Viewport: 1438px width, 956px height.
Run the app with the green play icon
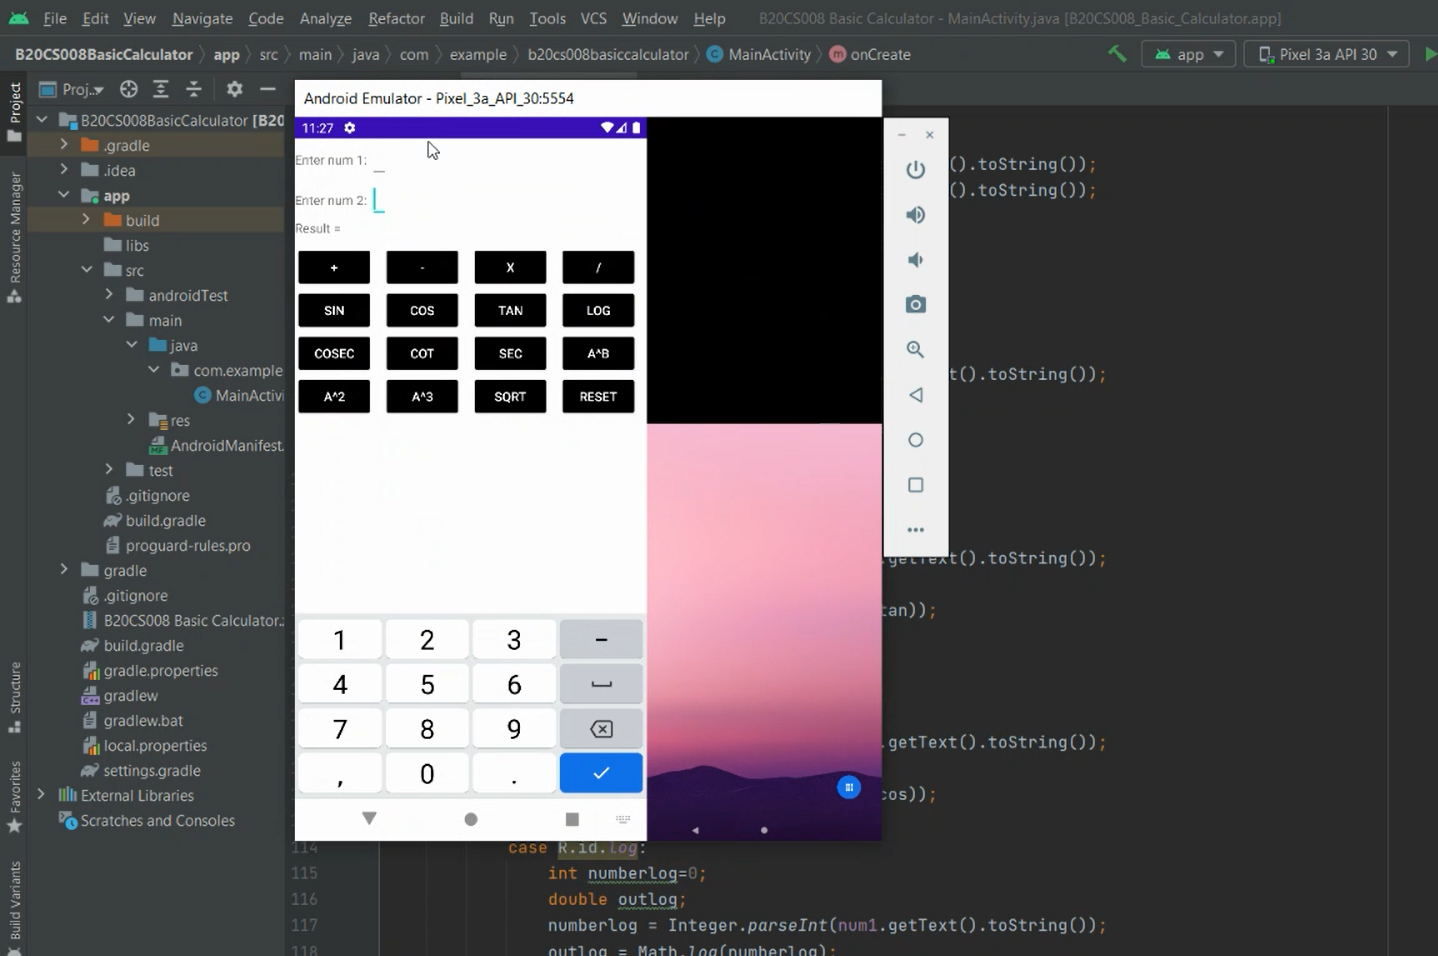click(x=1432, y=54)
